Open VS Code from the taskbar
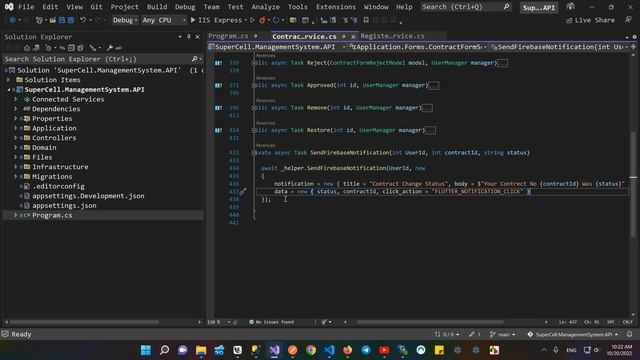 [329, 350]
